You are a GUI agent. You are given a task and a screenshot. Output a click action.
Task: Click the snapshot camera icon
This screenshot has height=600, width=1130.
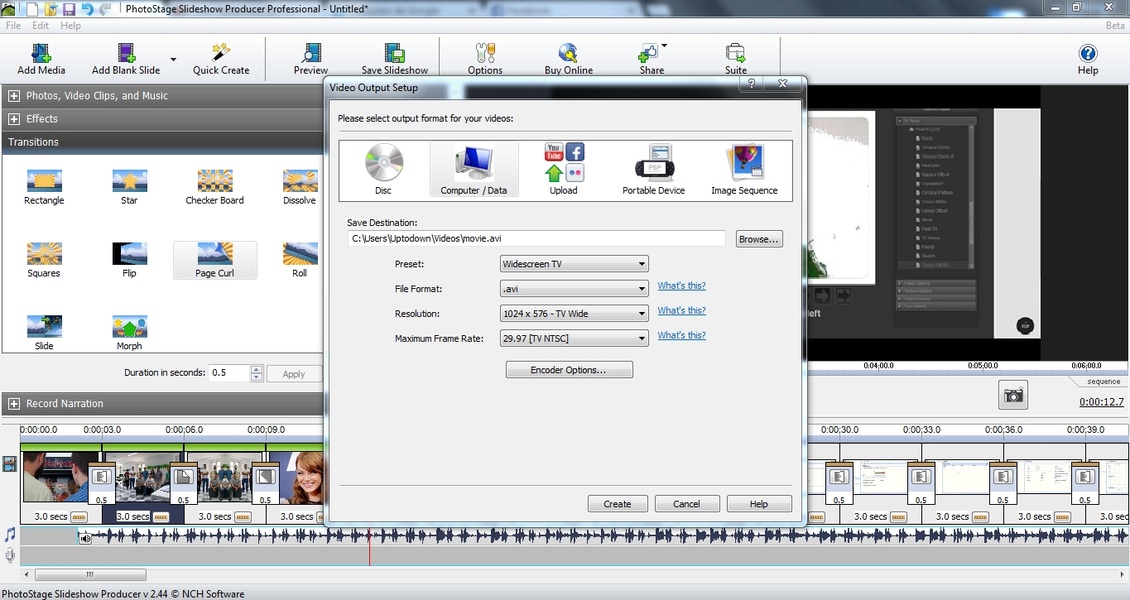(x=1013, y=395)
